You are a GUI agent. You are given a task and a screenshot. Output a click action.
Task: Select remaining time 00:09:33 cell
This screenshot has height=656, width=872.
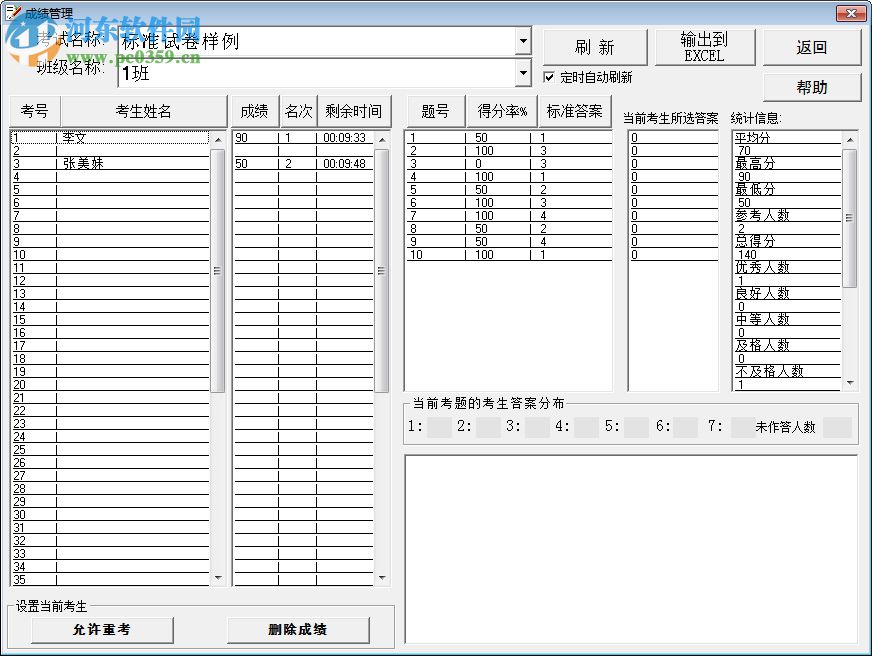point(344,137)
